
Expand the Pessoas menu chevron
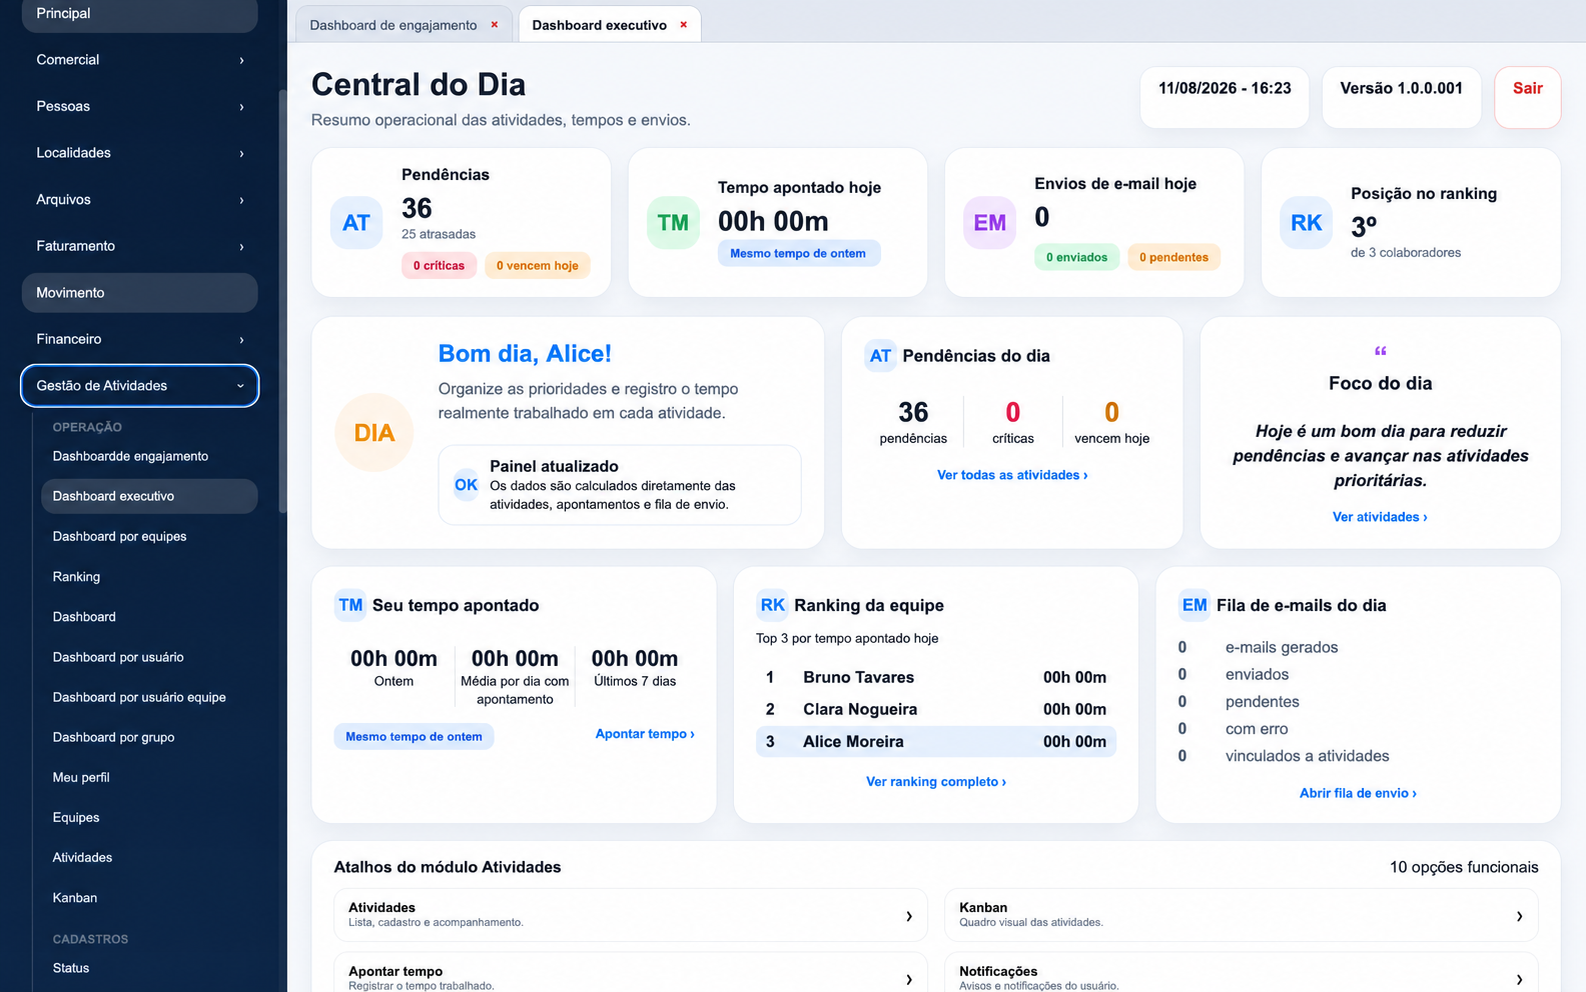coord(241,107)
